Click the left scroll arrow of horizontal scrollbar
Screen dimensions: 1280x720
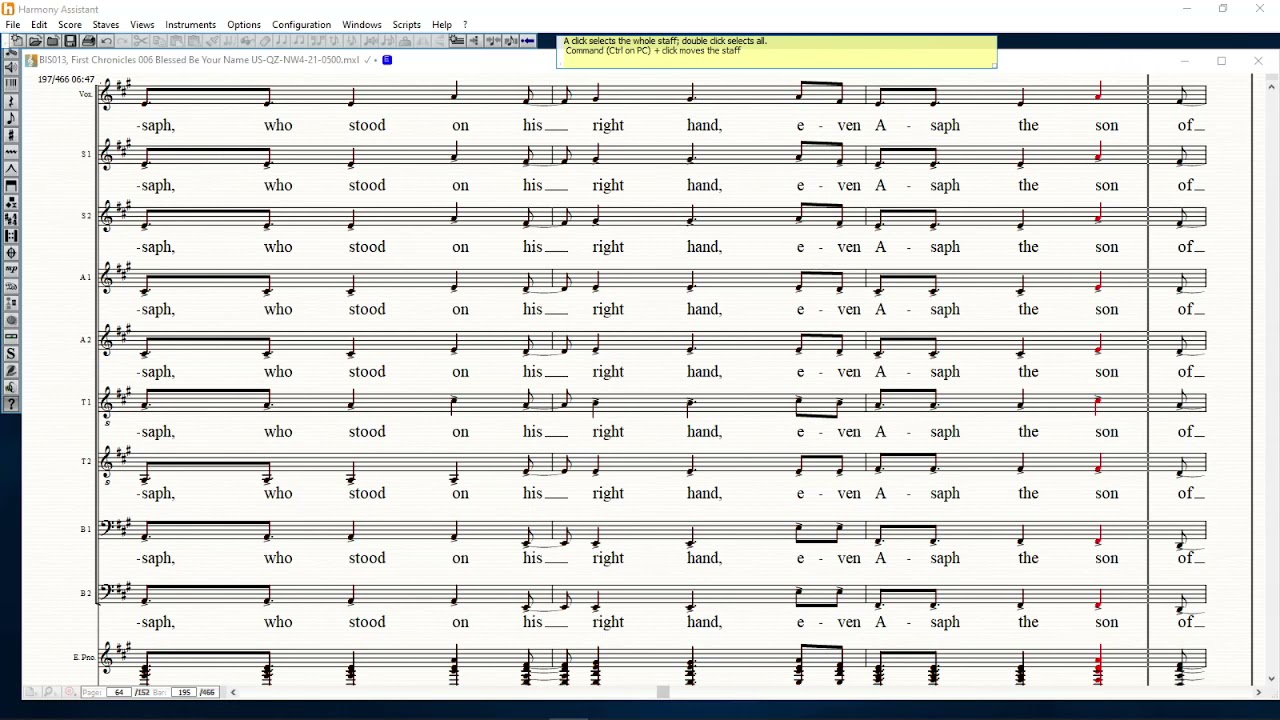click(x=233, y=692)
